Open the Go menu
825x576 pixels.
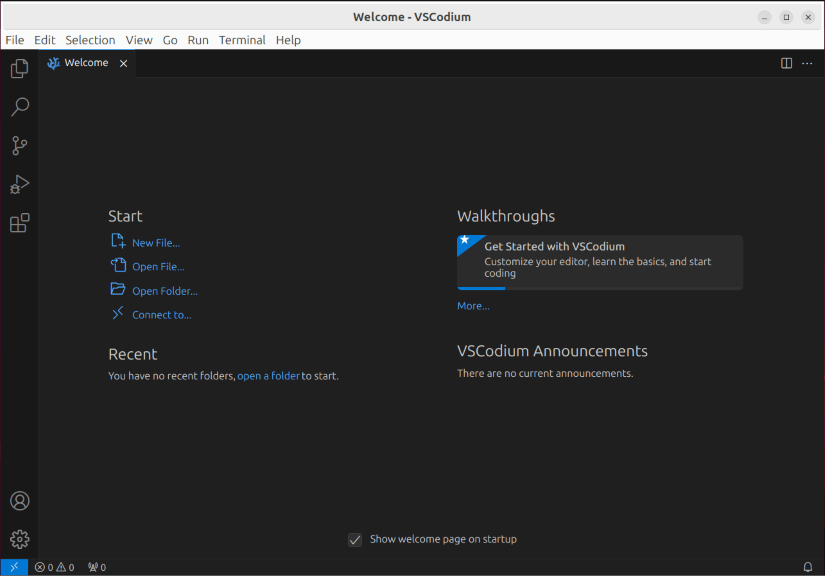(170, 40)
